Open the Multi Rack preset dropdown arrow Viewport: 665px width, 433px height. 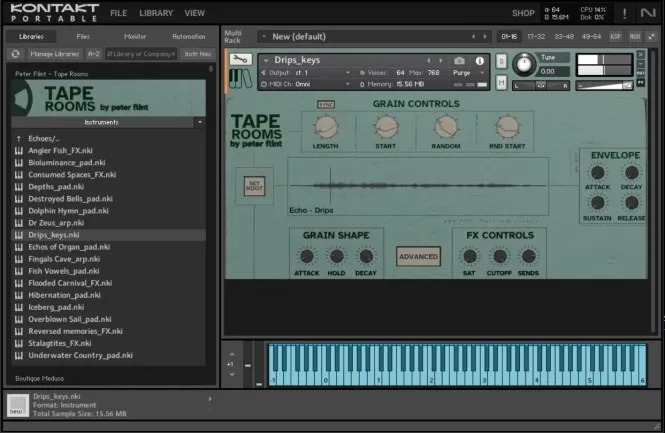pyautogui.click(x=264, y=37)
